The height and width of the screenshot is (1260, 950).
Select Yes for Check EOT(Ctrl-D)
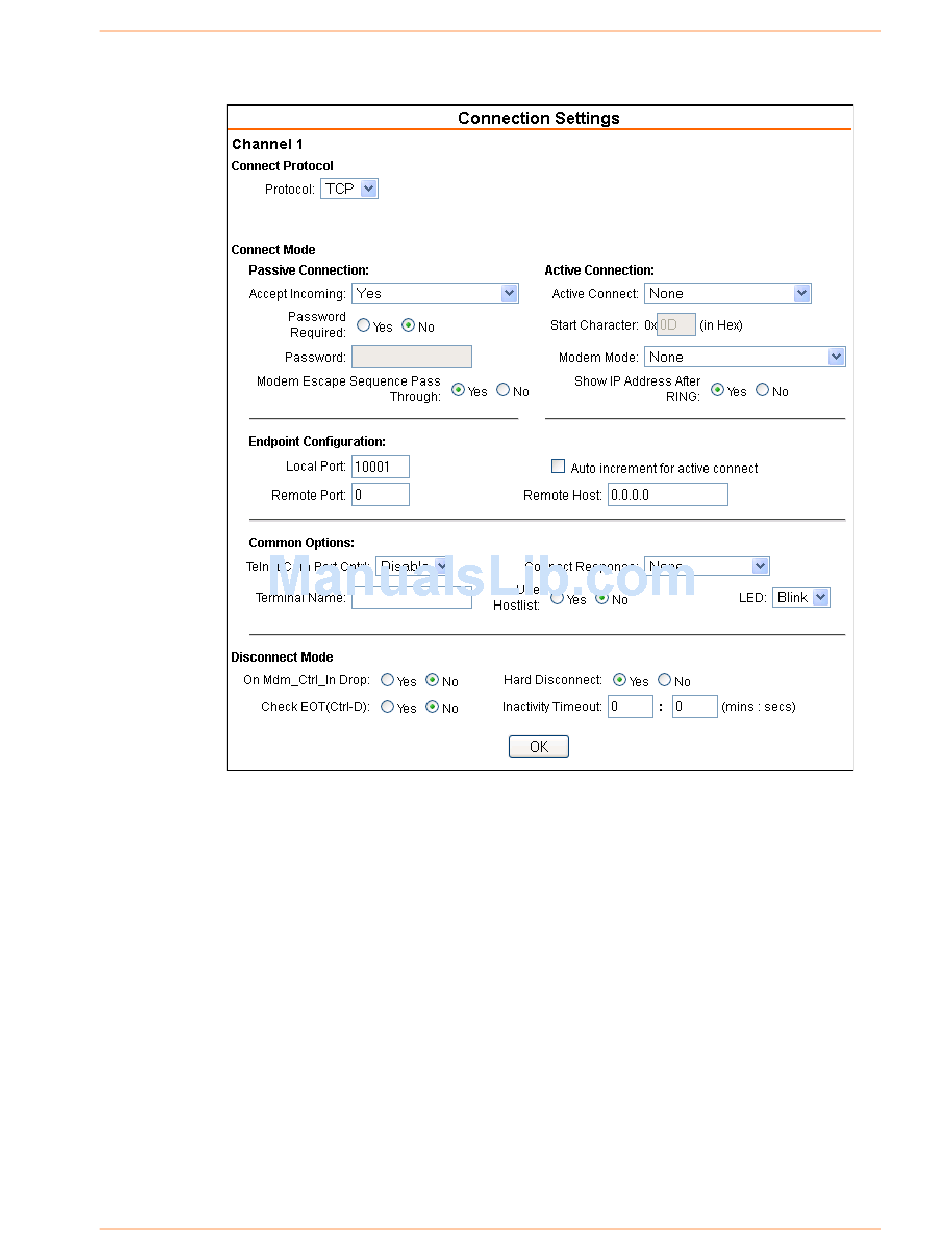pyautogui.click(x=387, y=707)
